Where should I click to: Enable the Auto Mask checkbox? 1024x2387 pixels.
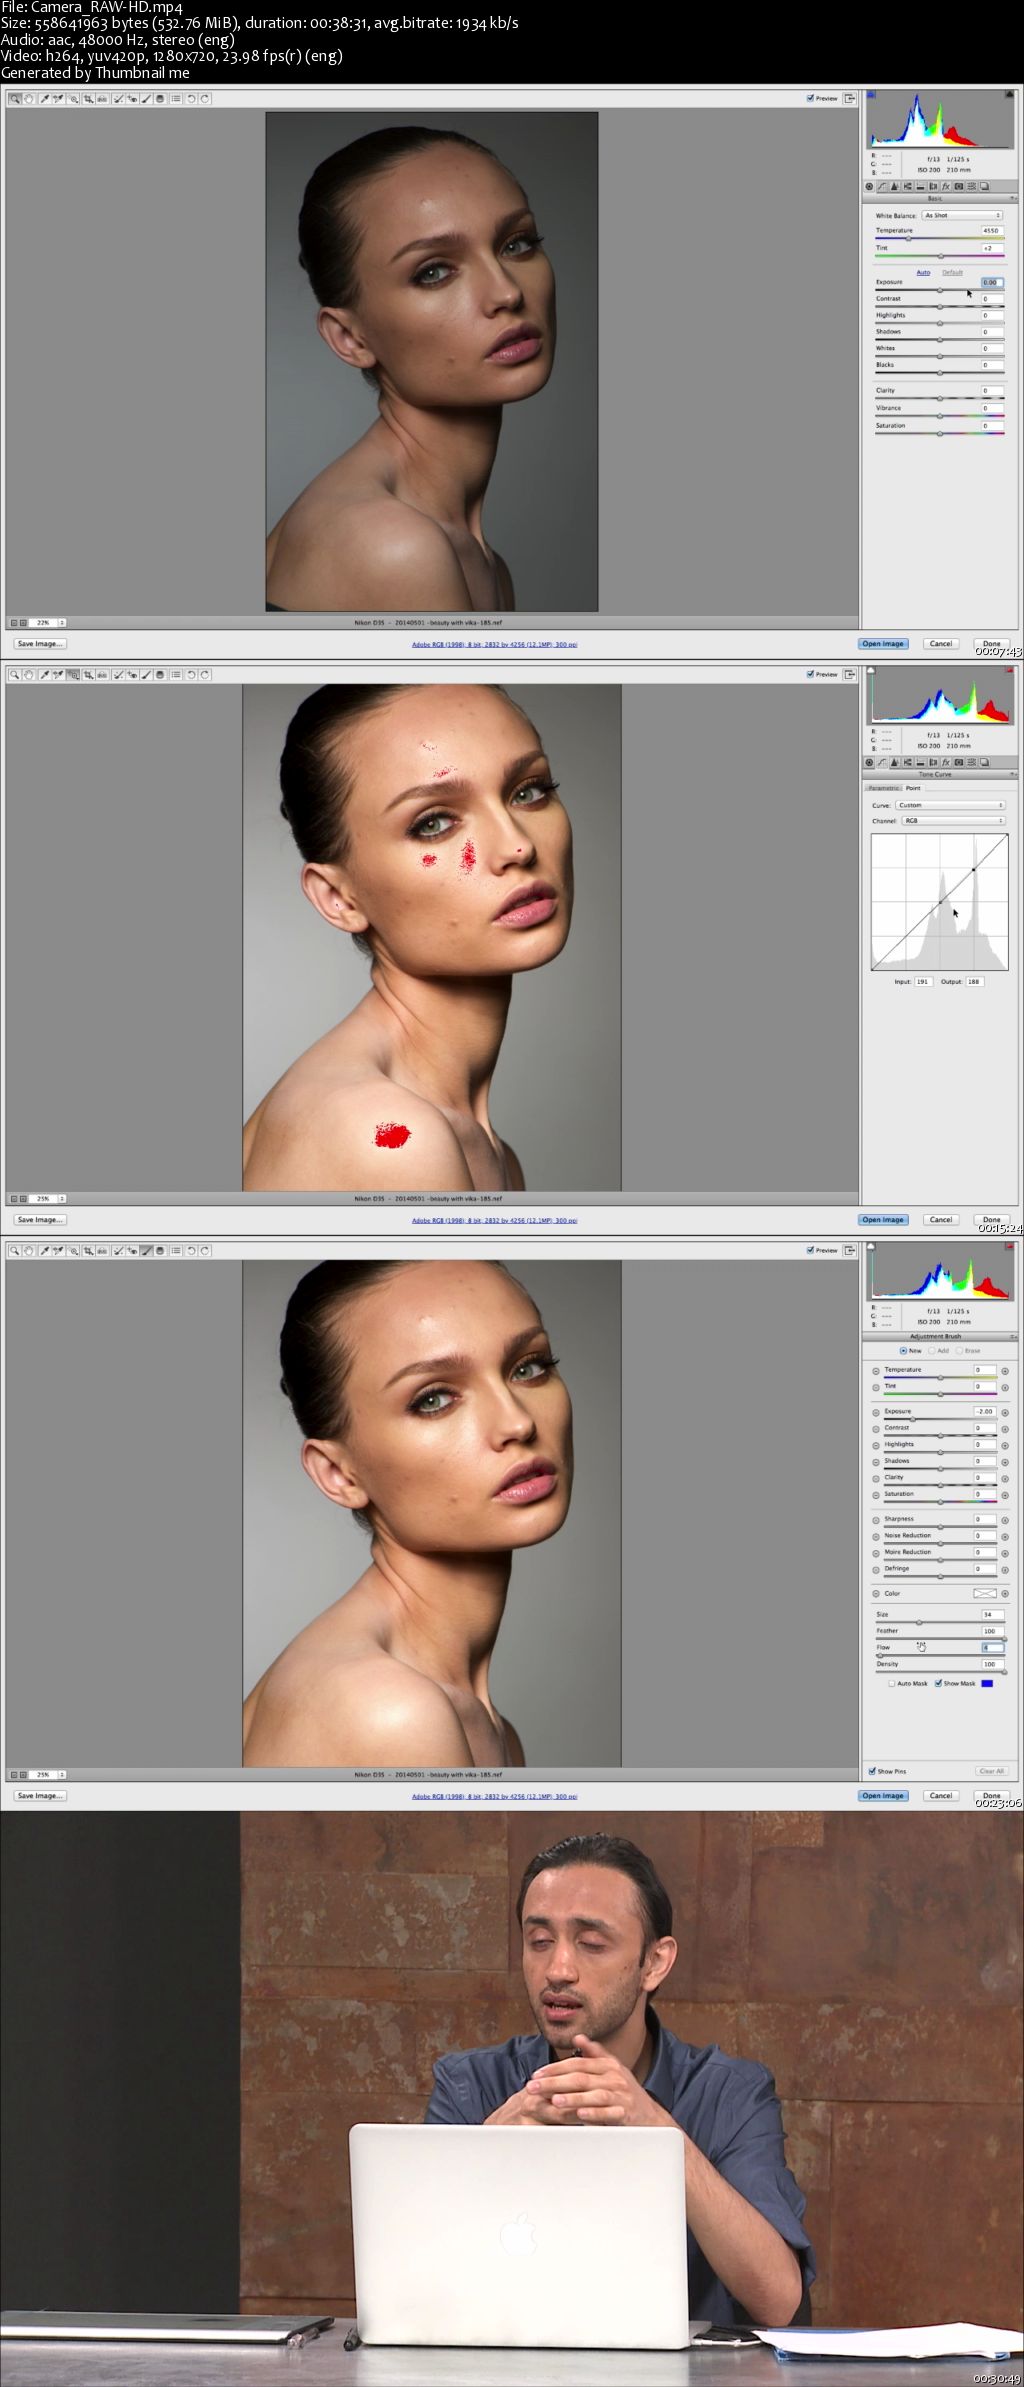click(892, 1683)
